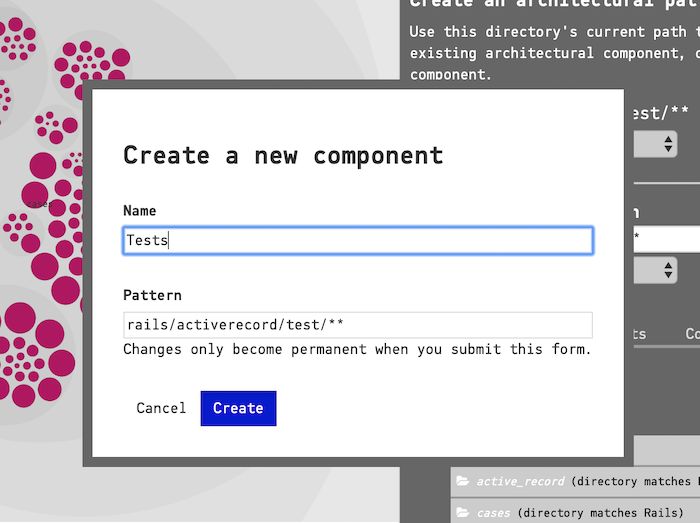Select the active_record directory row

(x=575, y=481)
